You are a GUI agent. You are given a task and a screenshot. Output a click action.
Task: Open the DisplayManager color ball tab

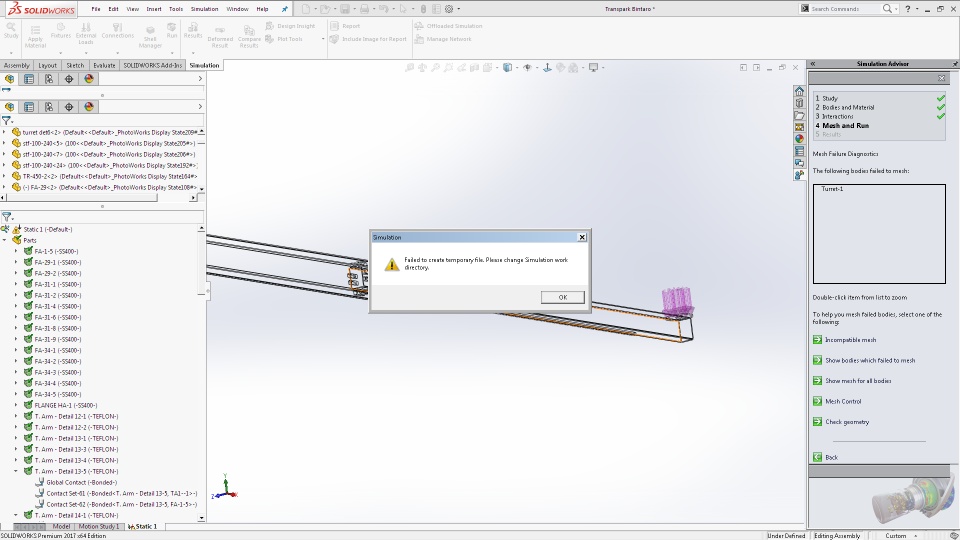coord(89,79)
